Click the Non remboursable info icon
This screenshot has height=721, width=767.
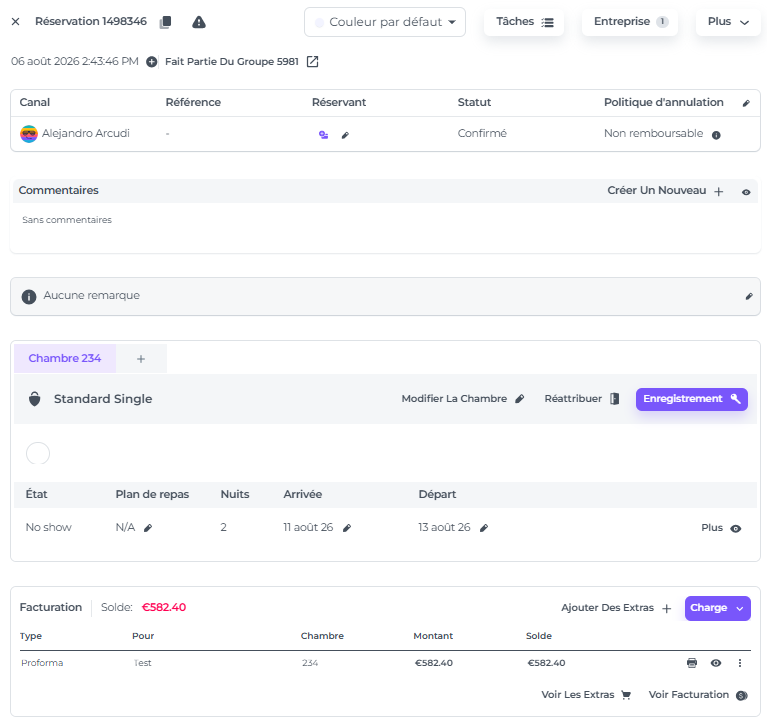716,135
